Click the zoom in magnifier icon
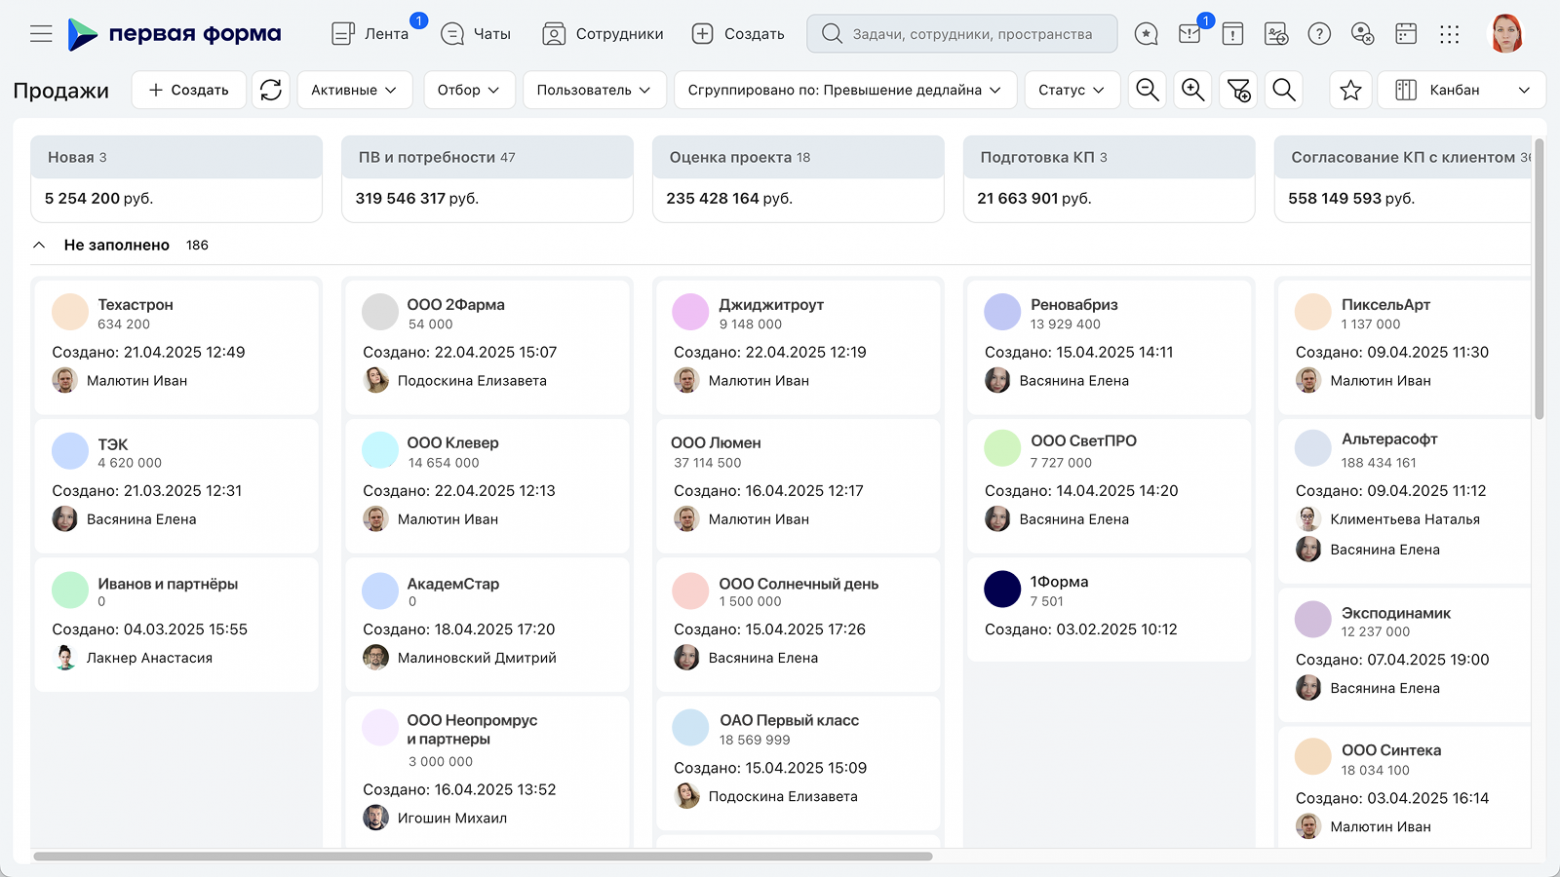 point(1192,90)
